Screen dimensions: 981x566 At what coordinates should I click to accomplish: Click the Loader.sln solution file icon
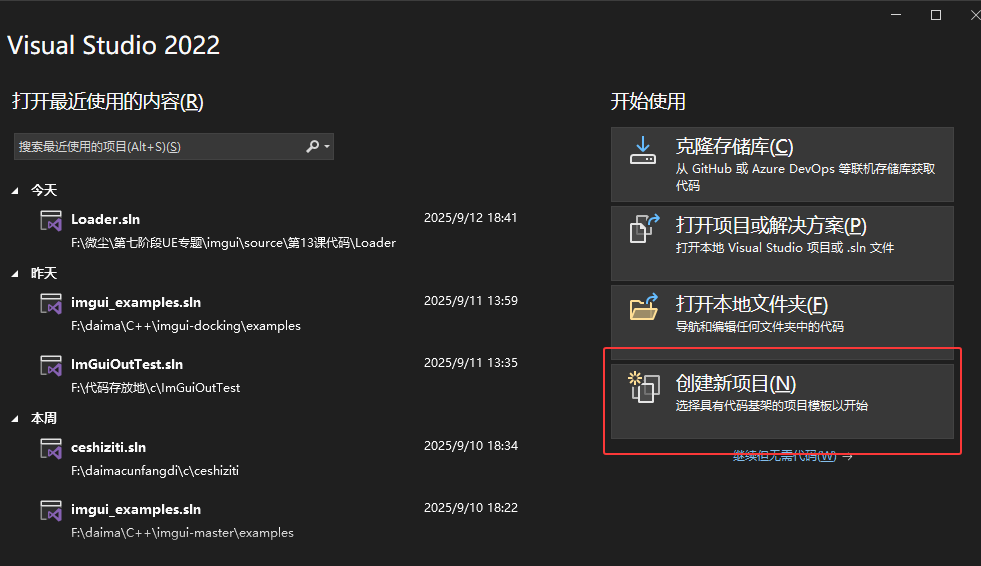51,220
